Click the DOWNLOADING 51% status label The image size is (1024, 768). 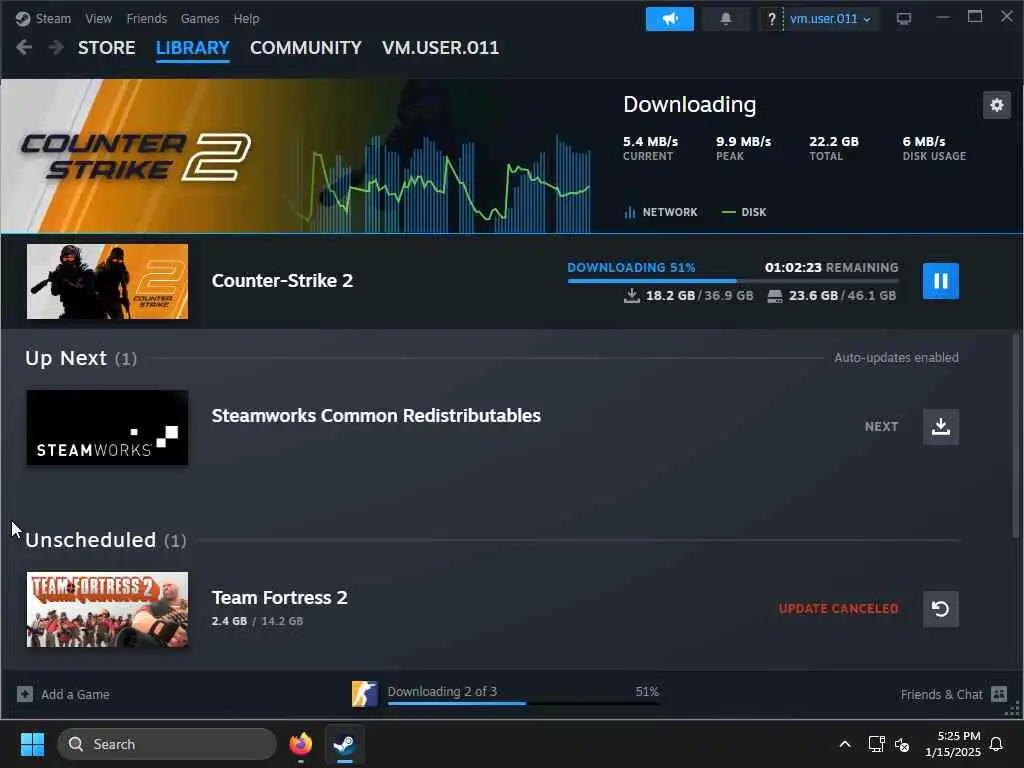pyautogui.click(x=631, y=268)
